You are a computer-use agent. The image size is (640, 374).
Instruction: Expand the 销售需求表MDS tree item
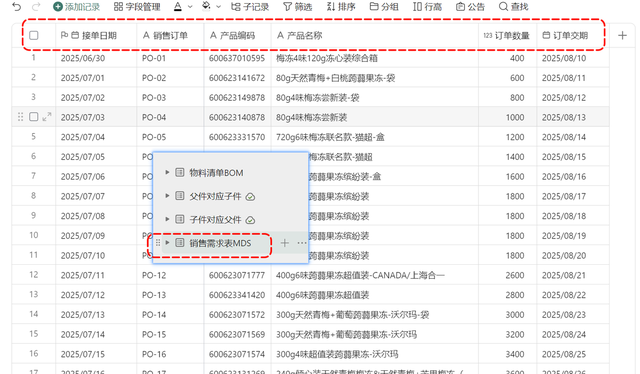tap(167, 243)
